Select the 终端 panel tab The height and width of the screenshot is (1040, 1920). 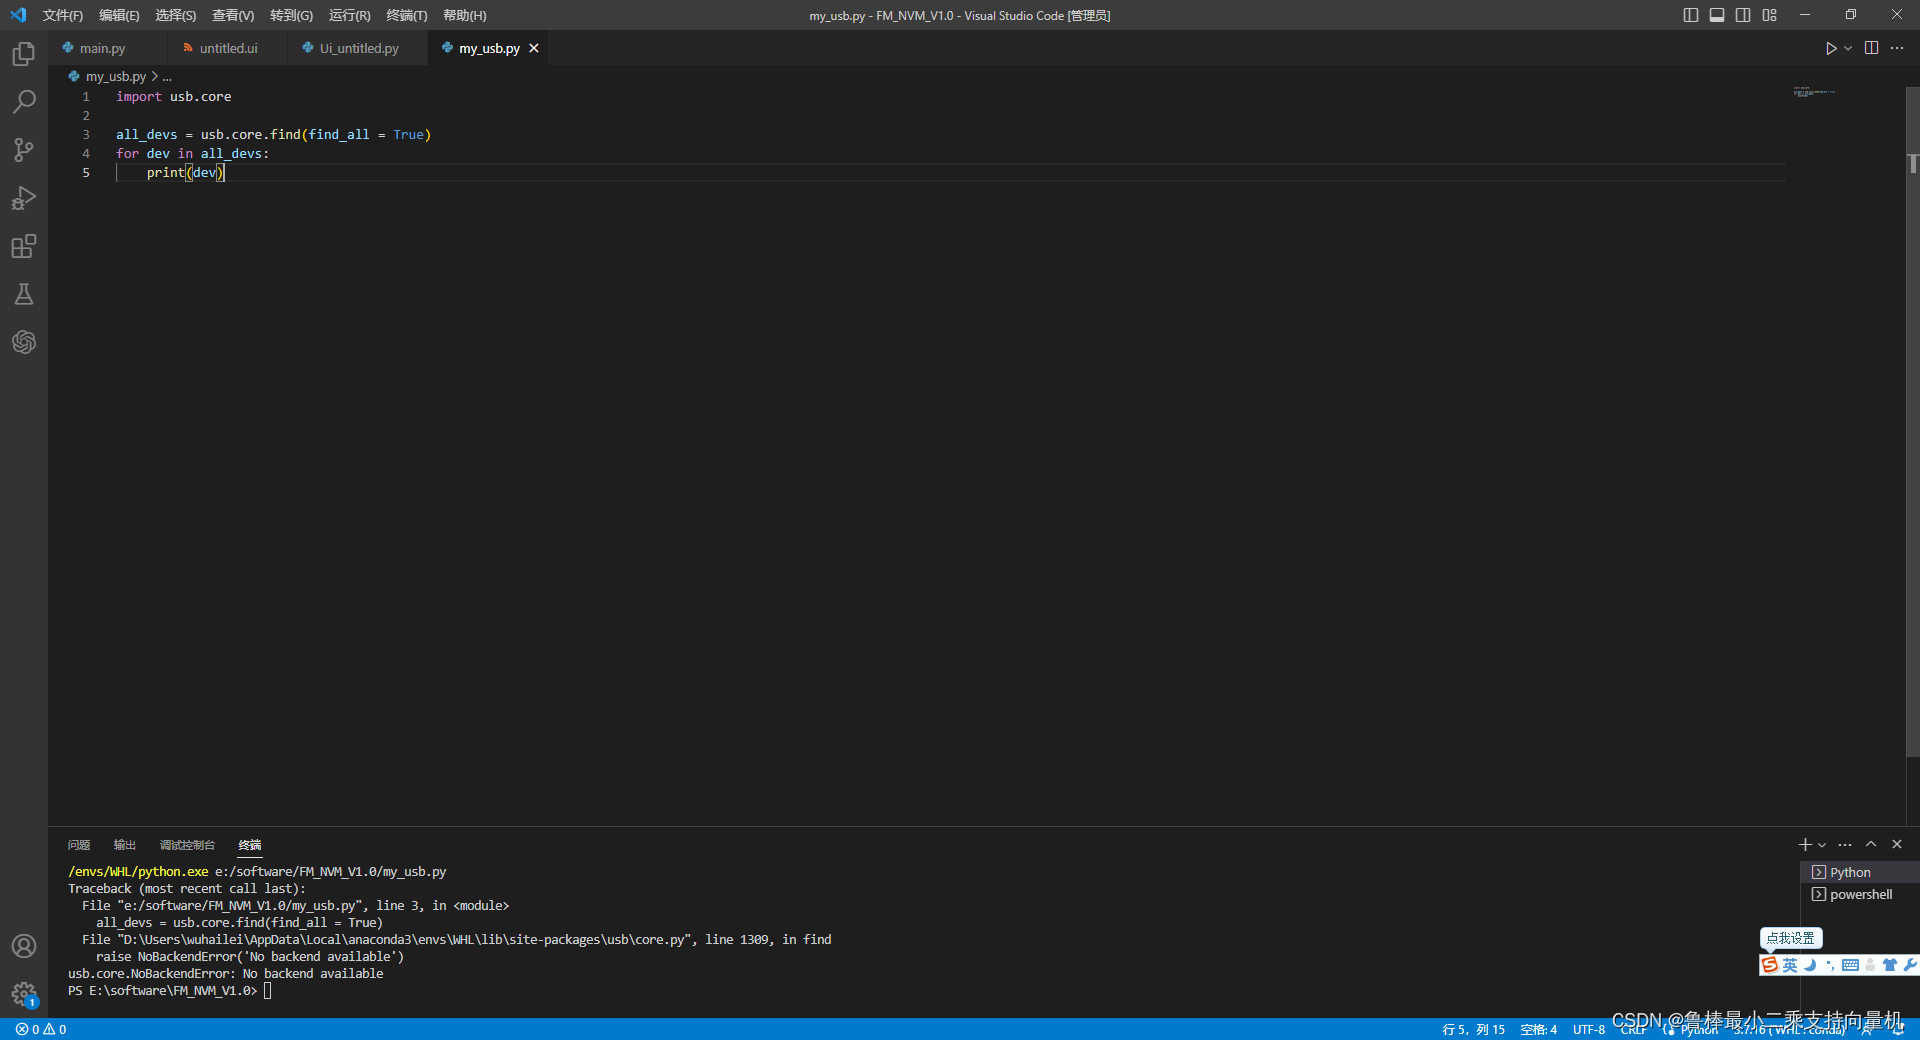250,845
